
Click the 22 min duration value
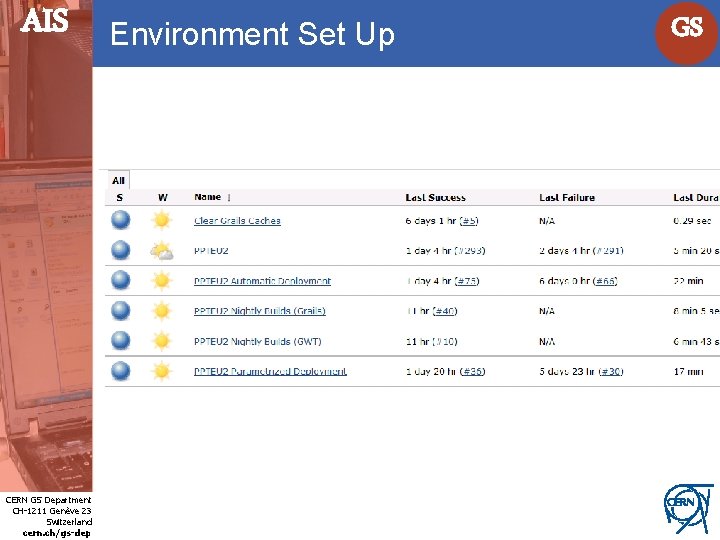tap(688, 281)
